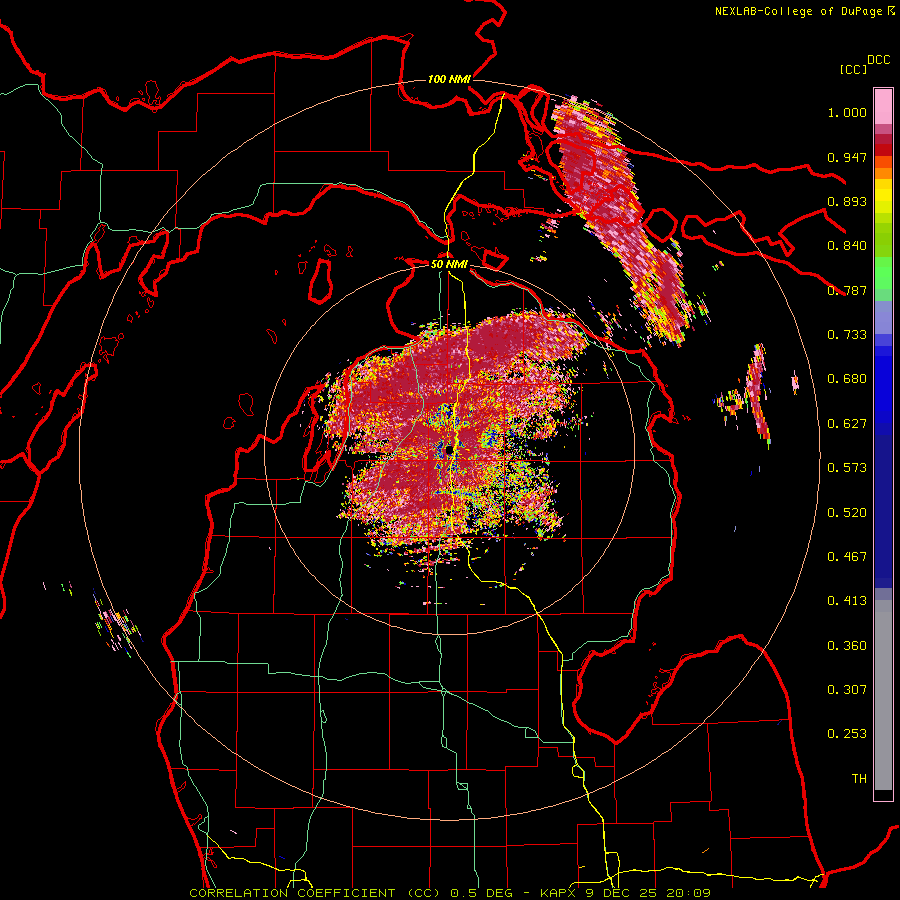Click the gray lower segment of the color bar
The image size is (900, 900).
(x=883, y=695)
